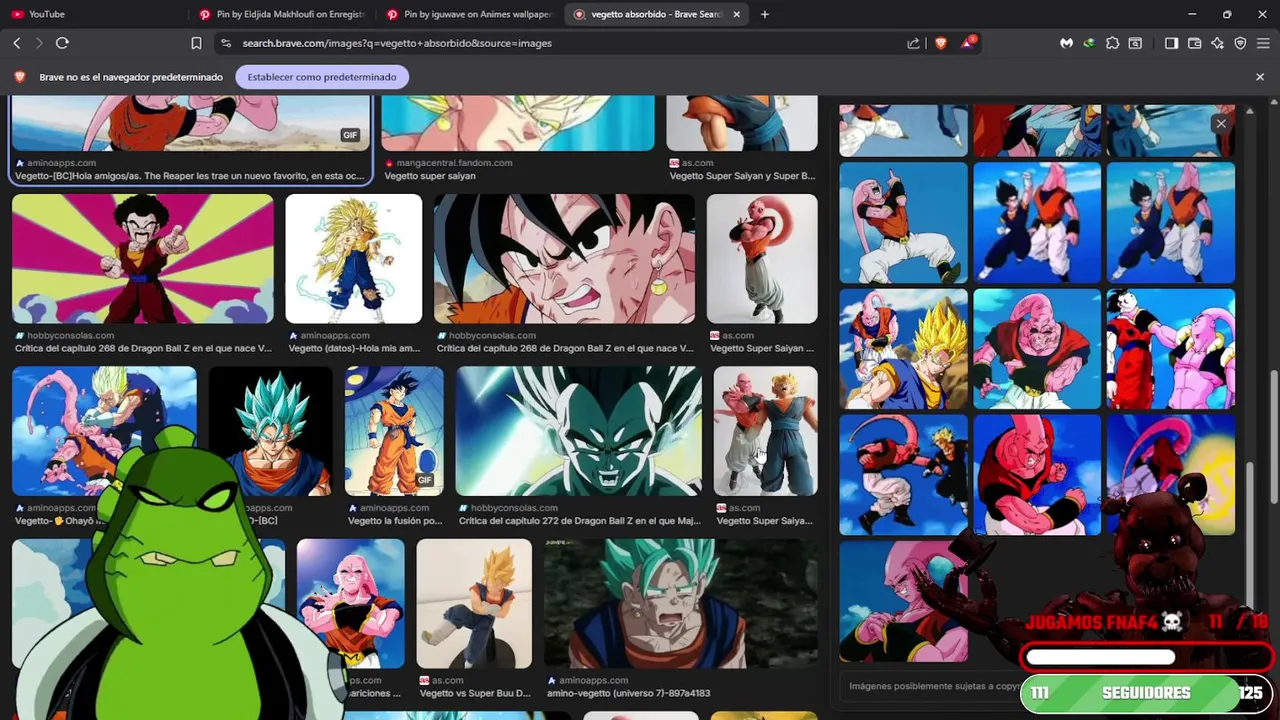Open Buu arms crossed thumbnail
This screenshot has width=1280, height=720.
click(351, 603)
